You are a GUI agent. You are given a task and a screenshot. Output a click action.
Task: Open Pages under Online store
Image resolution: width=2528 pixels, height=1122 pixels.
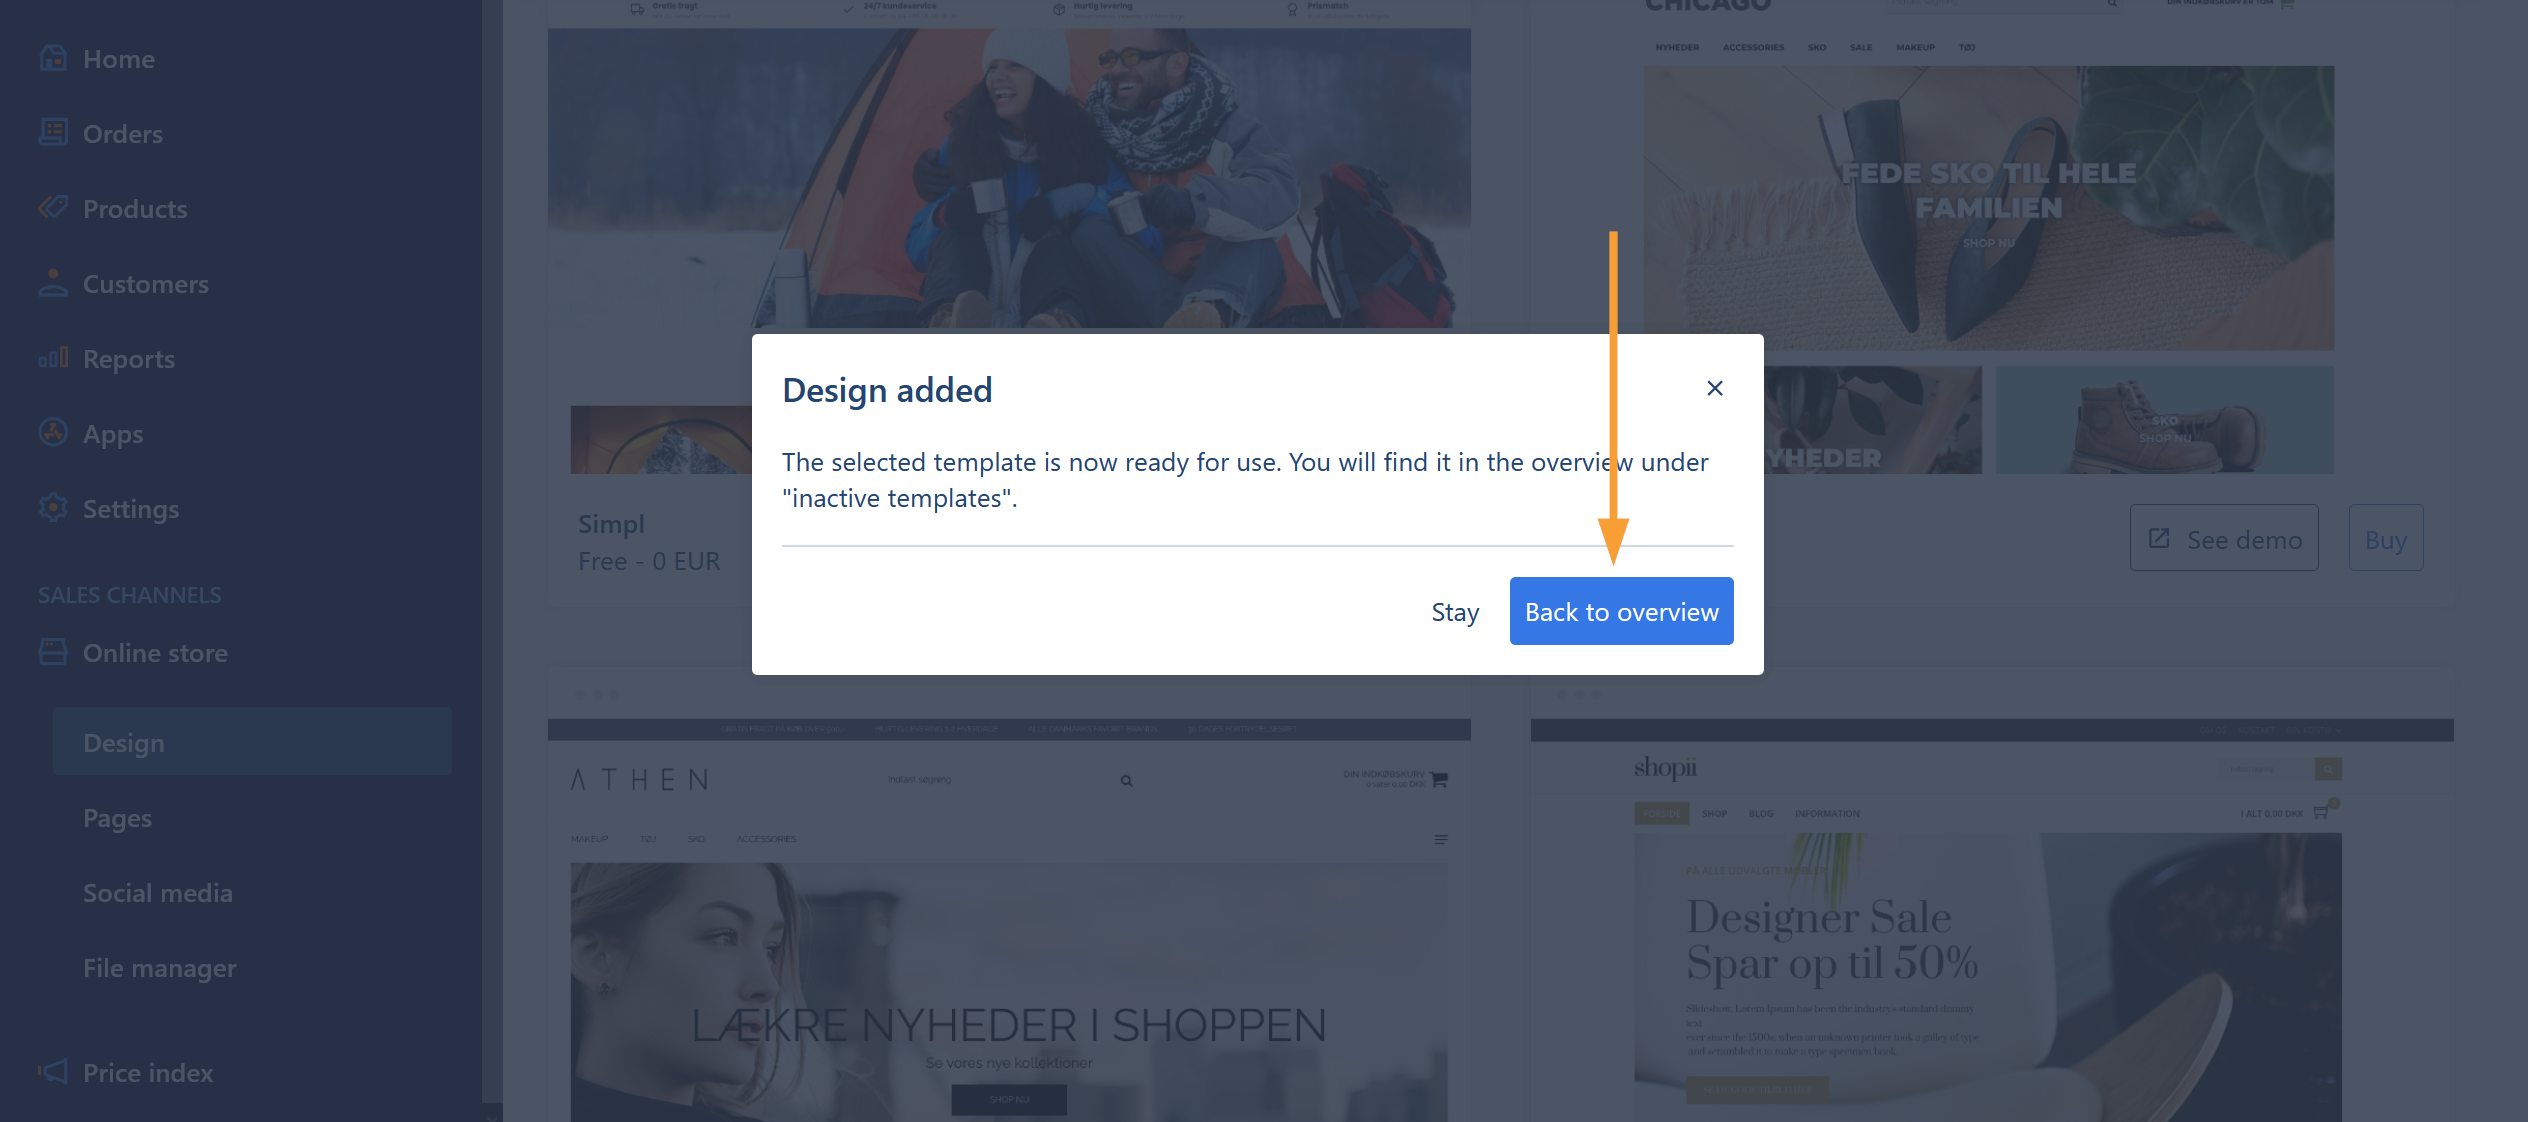[117, 818]
